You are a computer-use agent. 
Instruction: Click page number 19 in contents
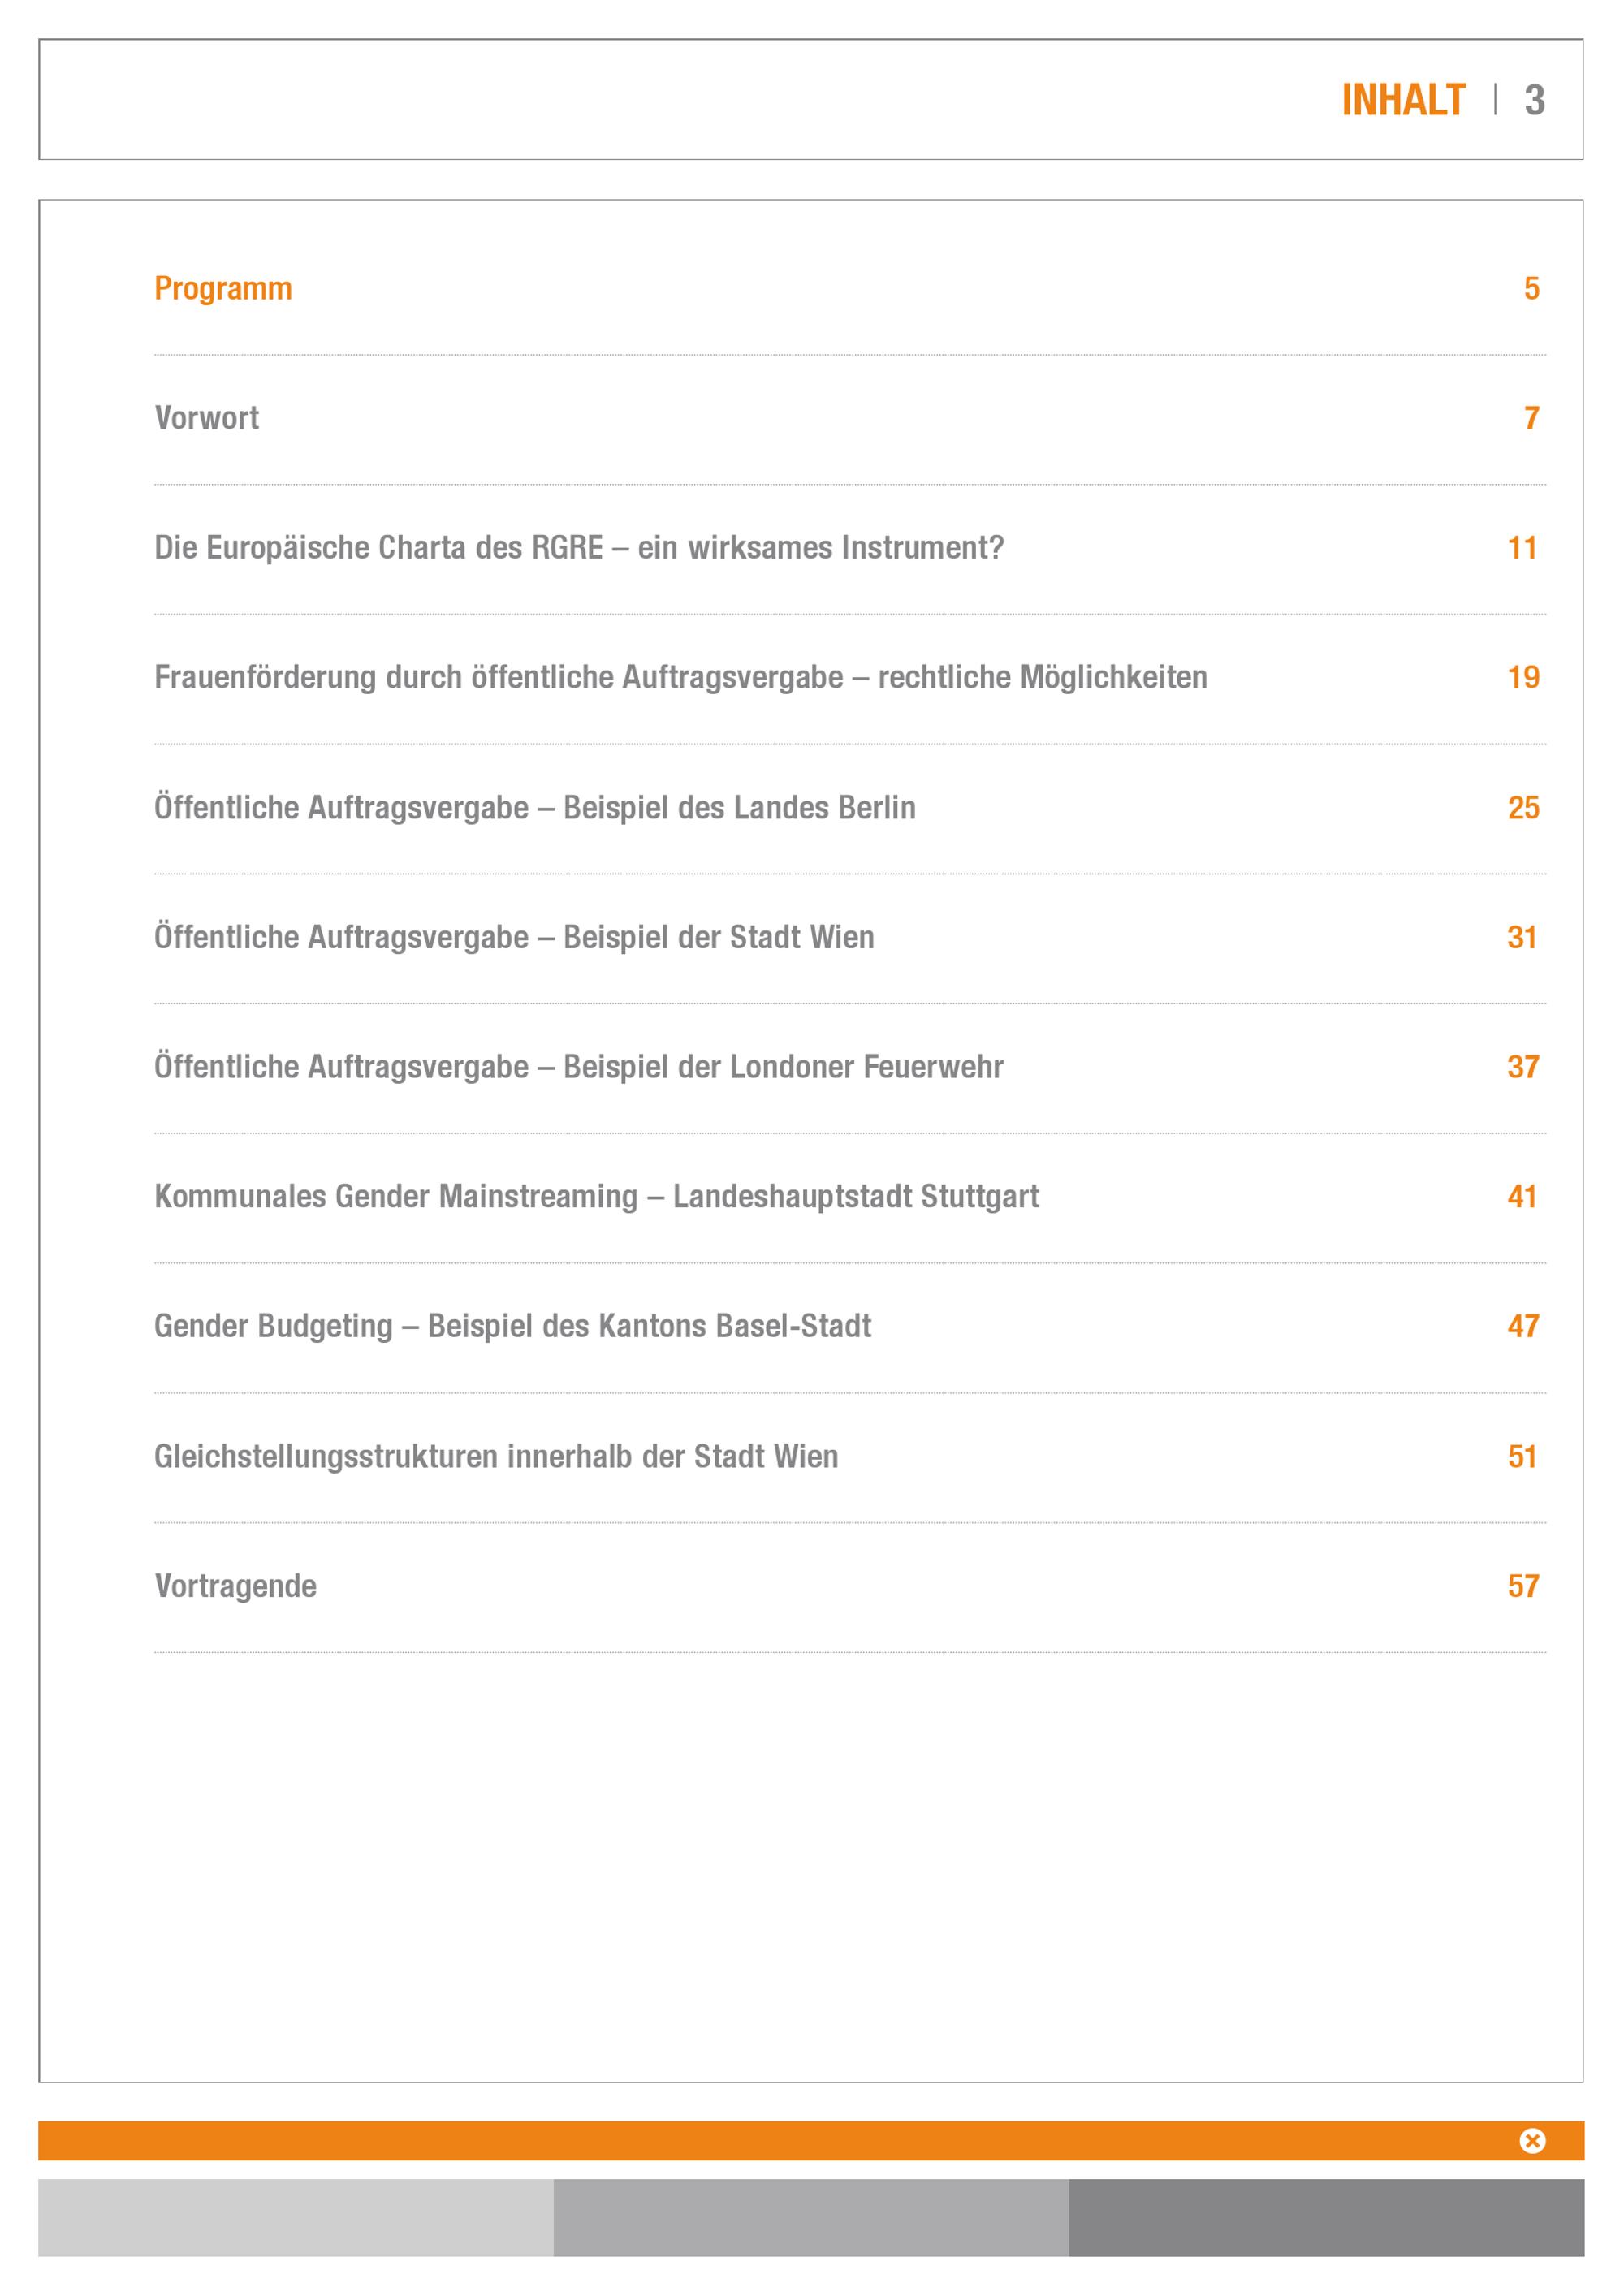(1523, 678)
